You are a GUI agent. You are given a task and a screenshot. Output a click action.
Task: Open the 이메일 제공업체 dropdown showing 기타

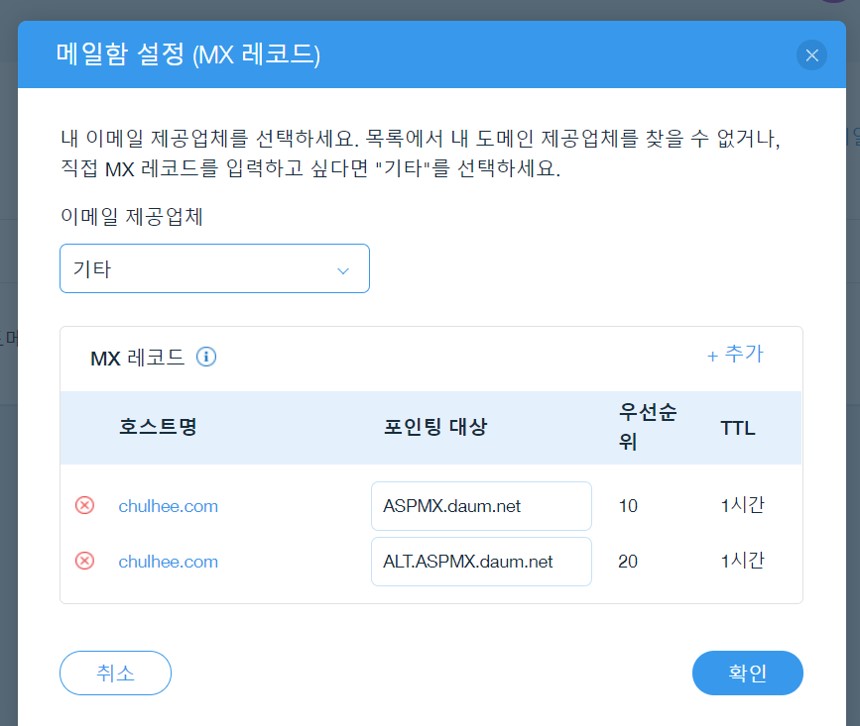click(x=214, y=269)
